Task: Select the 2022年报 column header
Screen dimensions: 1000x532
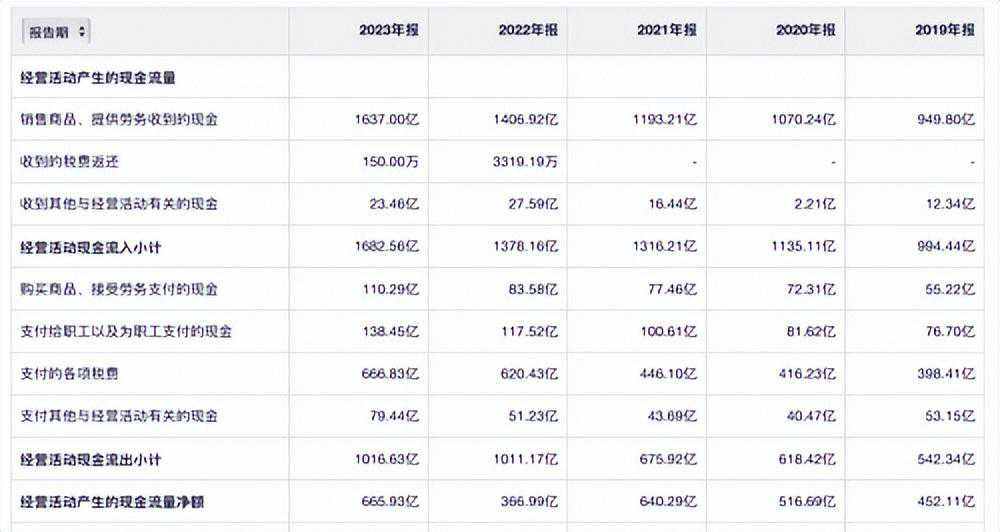Action: (528, 30)
